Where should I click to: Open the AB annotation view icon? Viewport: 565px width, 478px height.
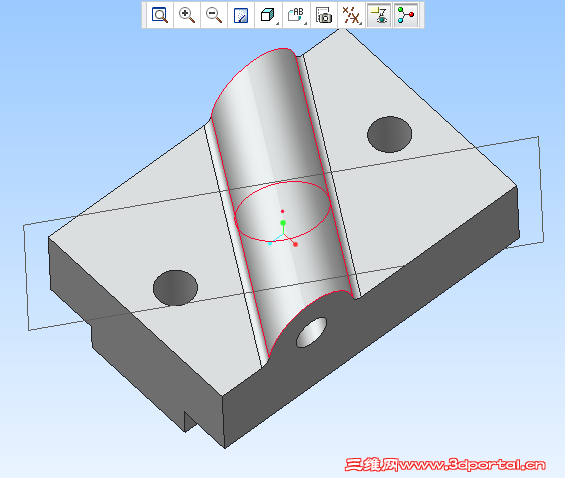pyautogui.click(x=295, y=15)
